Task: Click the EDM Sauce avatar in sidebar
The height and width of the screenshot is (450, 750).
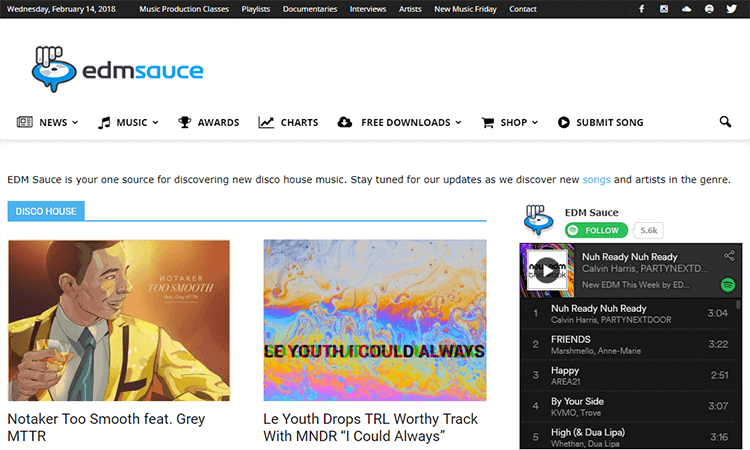Action: [x=539, y=220]
